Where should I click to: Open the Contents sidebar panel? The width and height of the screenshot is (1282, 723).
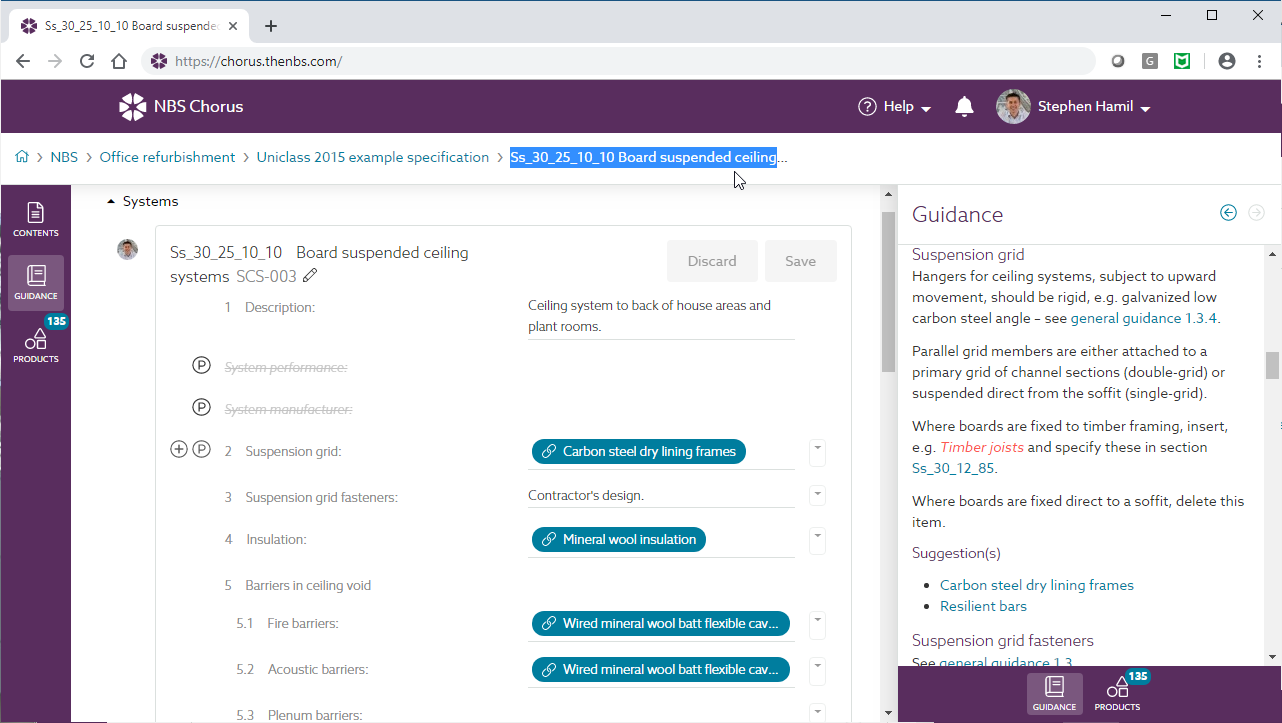(35, 220)
